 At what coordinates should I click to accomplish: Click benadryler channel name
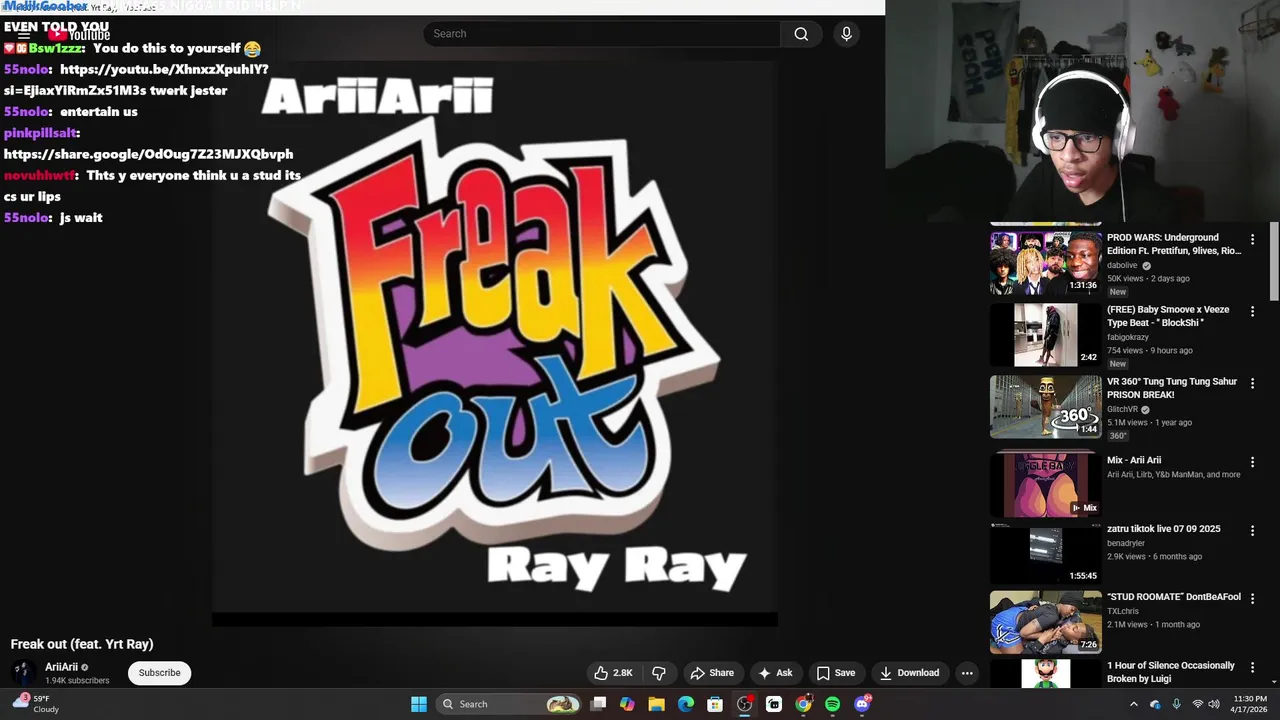click(x=1126, y=543)
